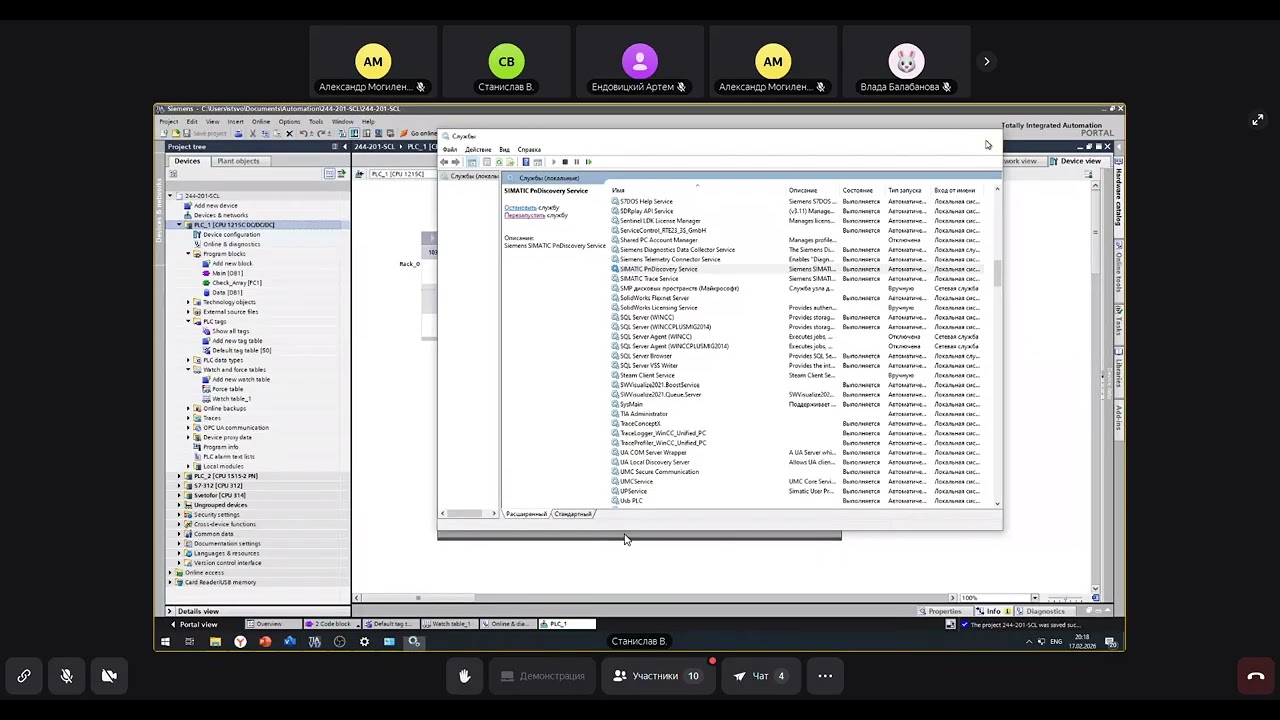Click the Forward arrow in Services toolbar
Image resolution: width=1280 pixels, height=720 pixels.
pyautogui.click(x=456, y=162)
